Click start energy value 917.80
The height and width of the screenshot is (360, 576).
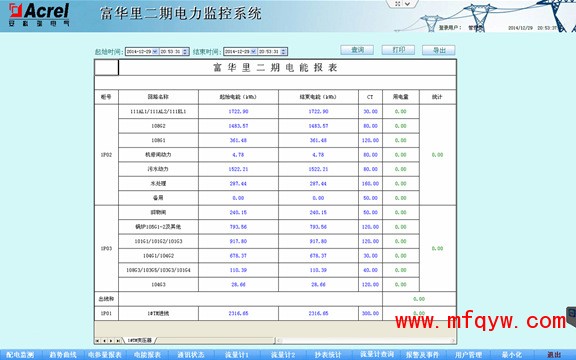click(x=238, y=241)
